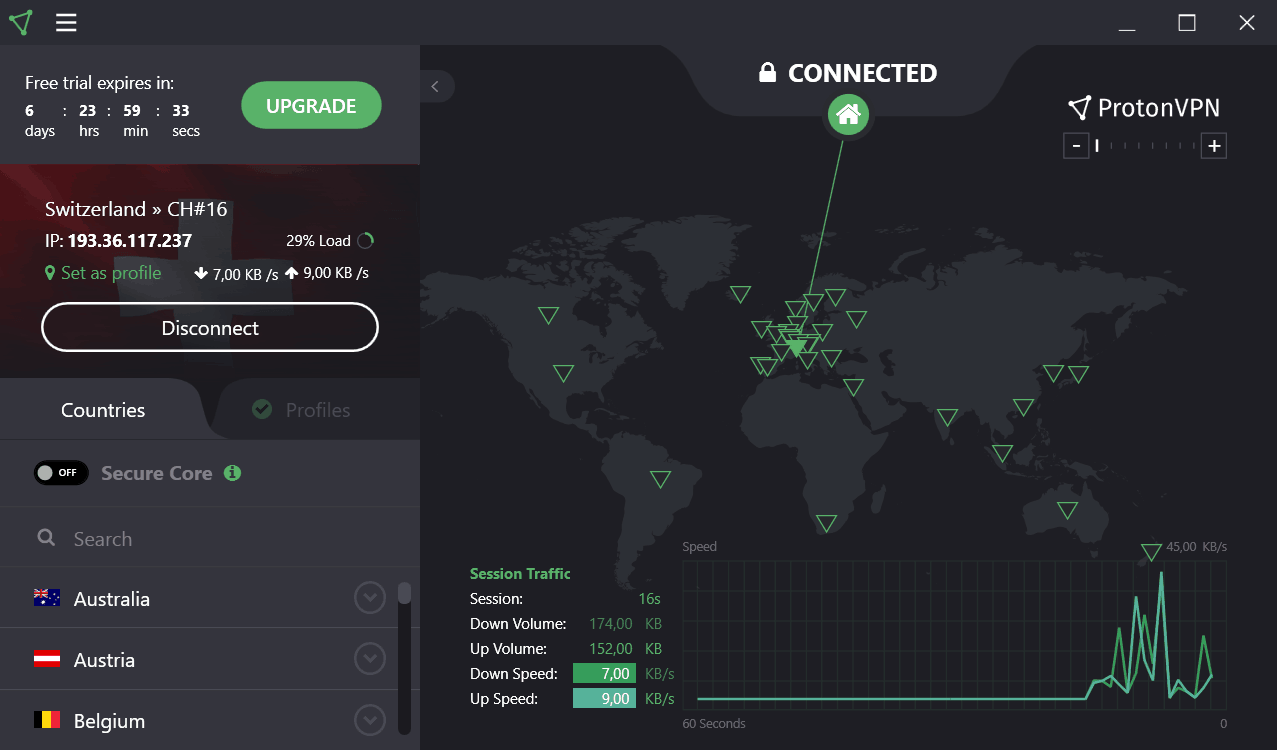The image size is (1277, 750).
Task: Click the Belgium flag icon
Action: pyautogui.click(x=47, y=720)
